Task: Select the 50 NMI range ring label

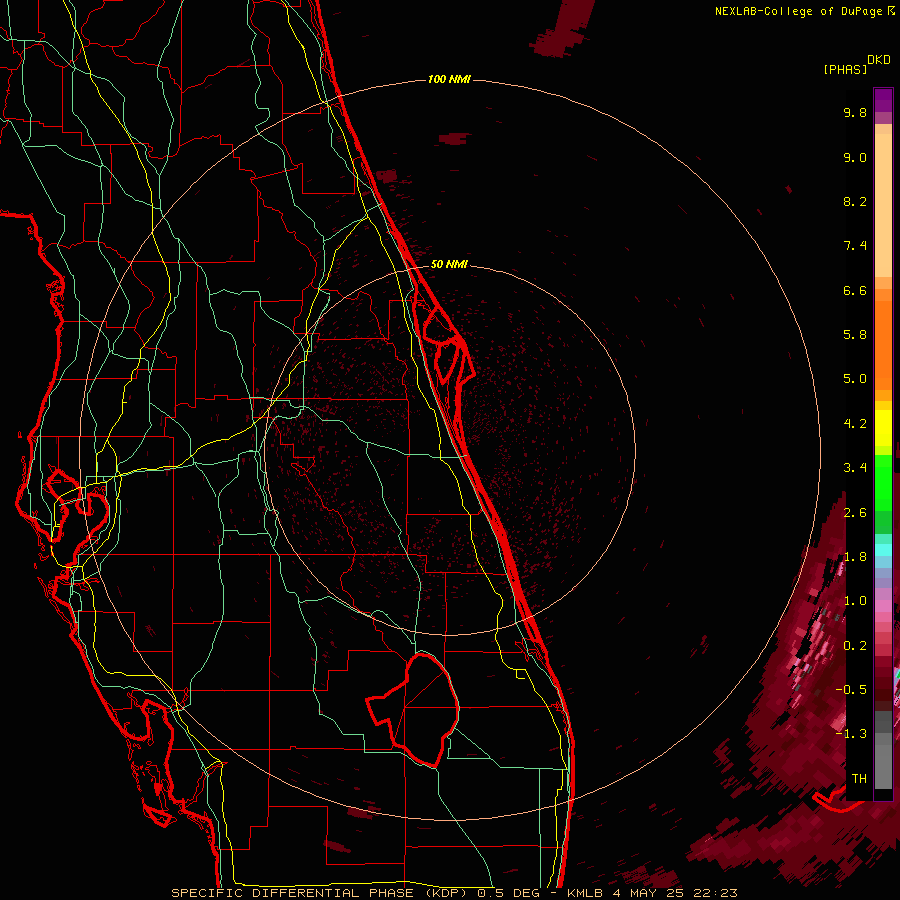Action: coord(449,264)
